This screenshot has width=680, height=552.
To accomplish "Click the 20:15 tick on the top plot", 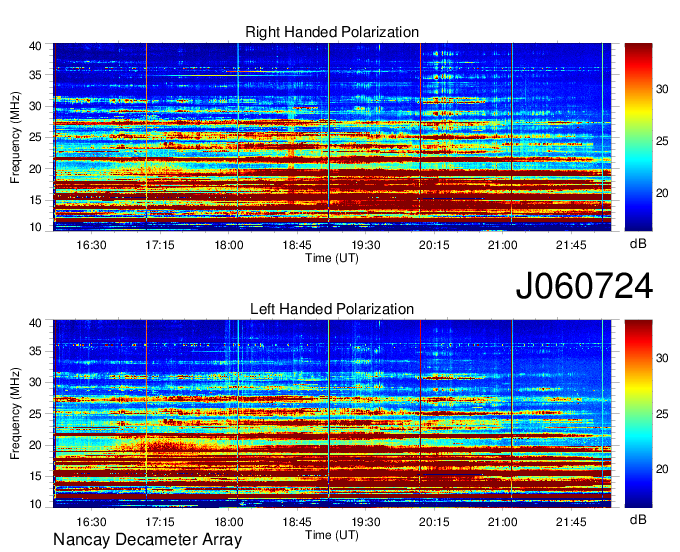I will [434, 245].
